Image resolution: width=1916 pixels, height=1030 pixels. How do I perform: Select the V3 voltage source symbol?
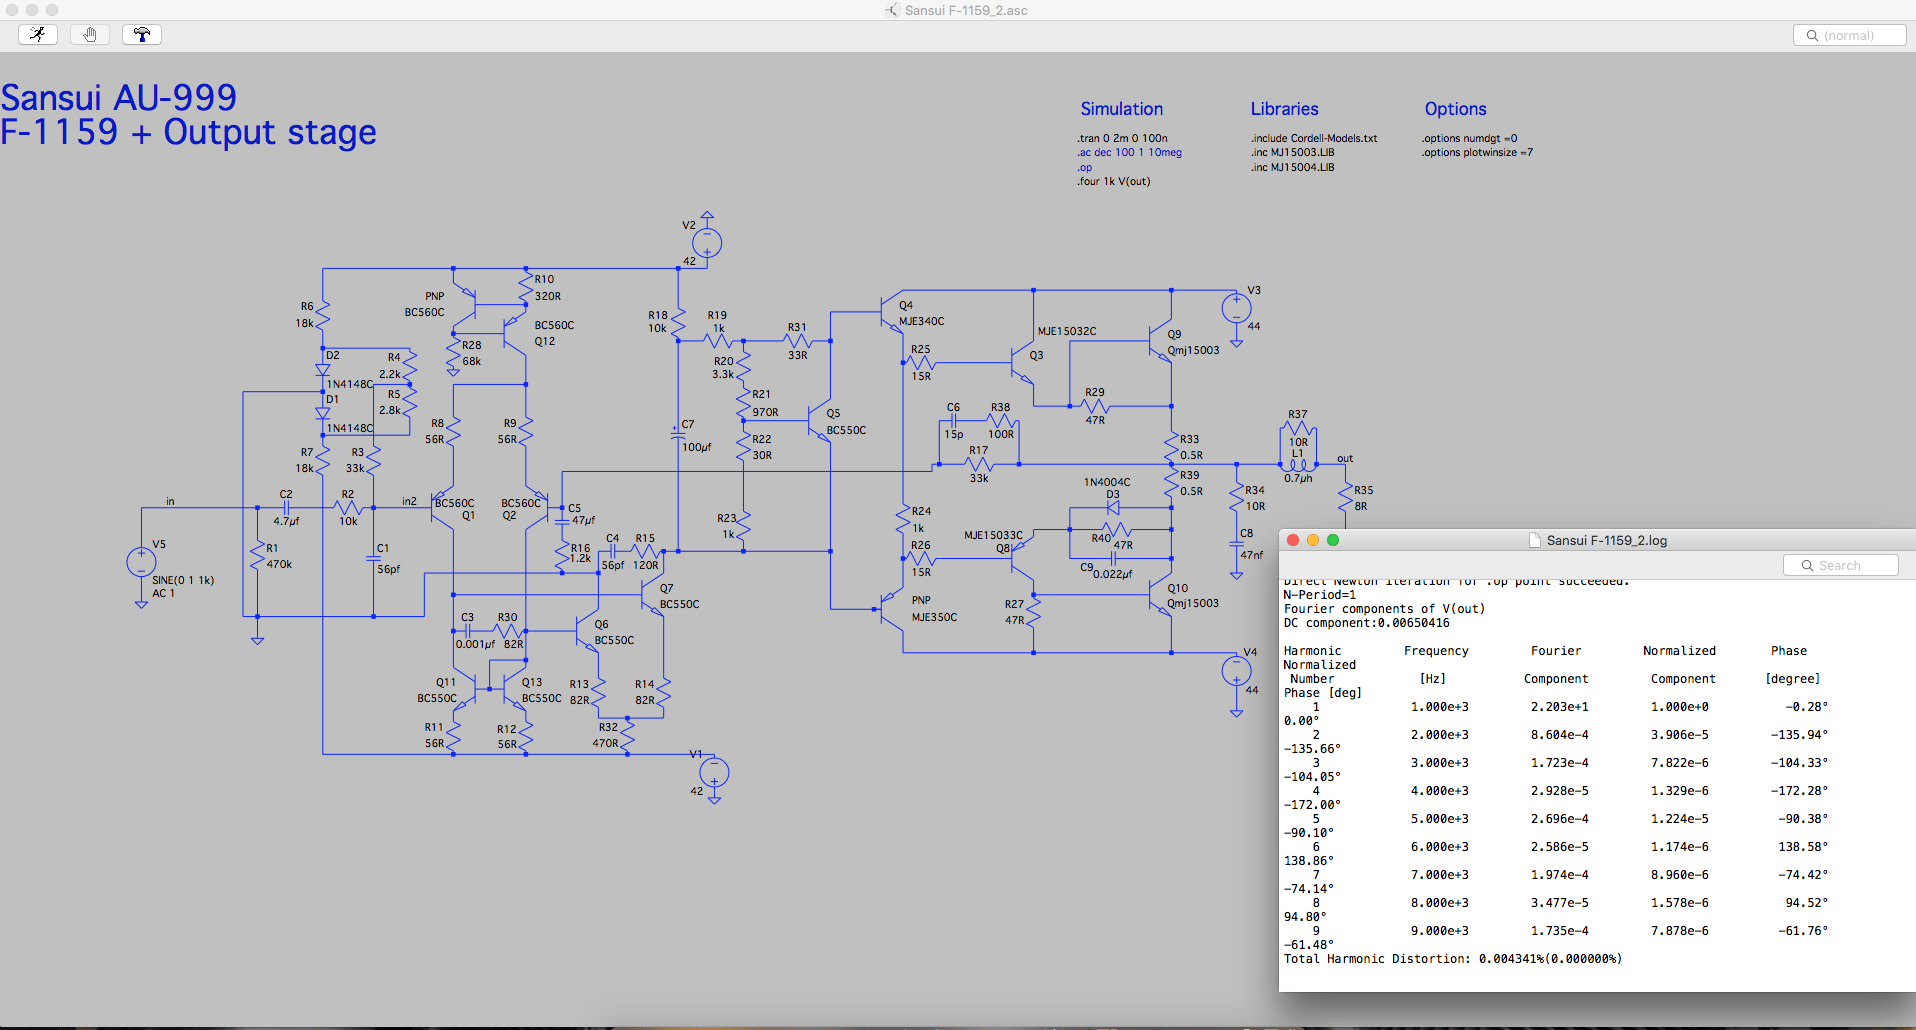point(1236,308)
